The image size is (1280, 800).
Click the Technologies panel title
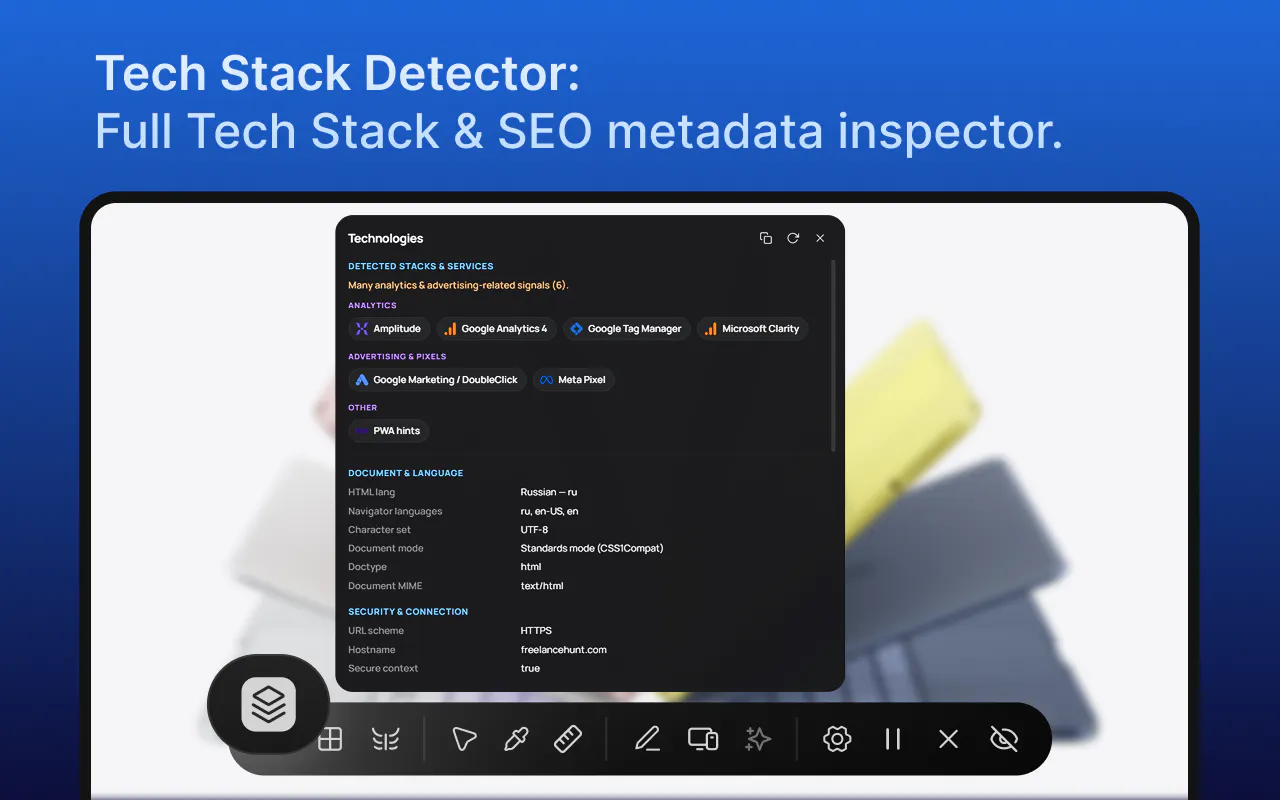(x=386, y=238)
